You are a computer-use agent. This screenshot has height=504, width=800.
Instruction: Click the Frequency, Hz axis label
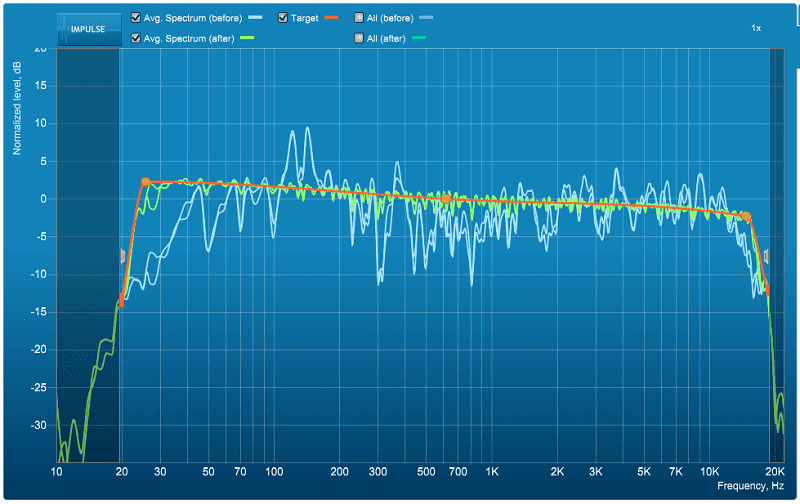(x=750, y=486)
